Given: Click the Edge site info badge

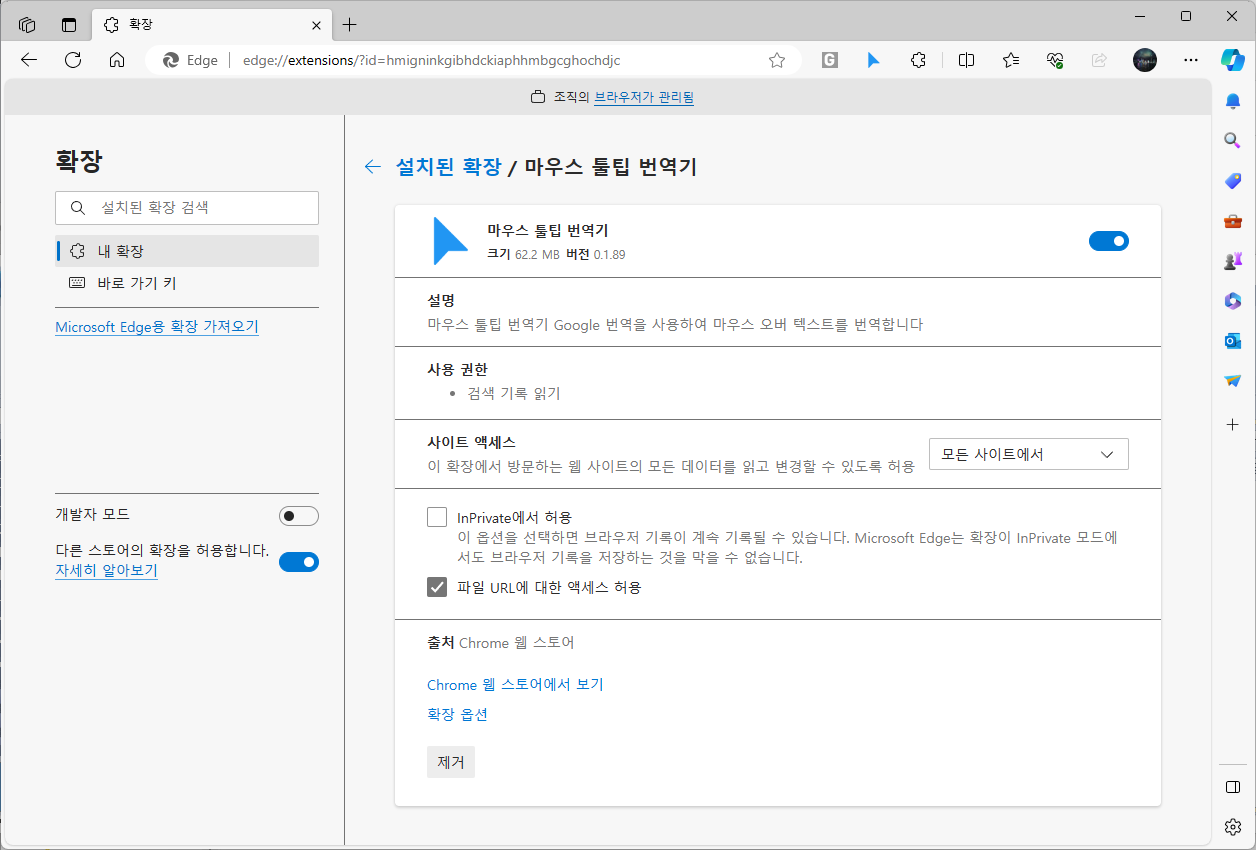Looking at the screenshot, I should pos(190,60).
